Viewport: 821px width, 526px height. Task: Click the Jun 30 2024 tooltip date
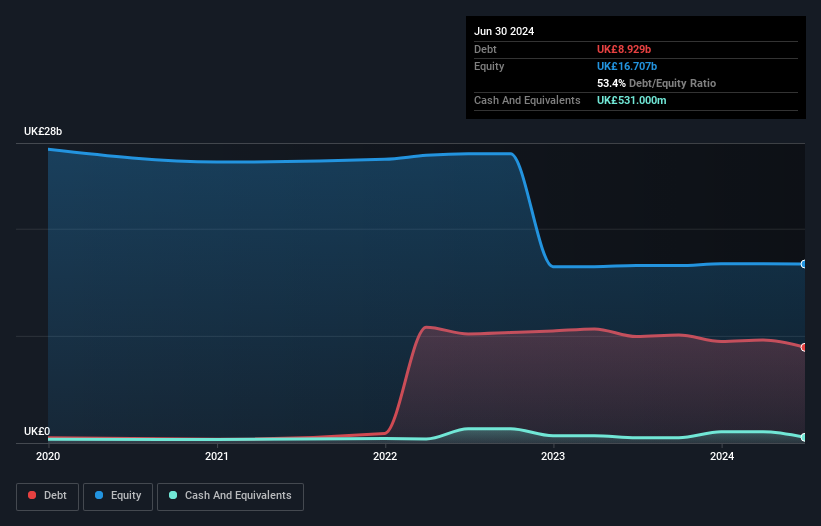504,31
